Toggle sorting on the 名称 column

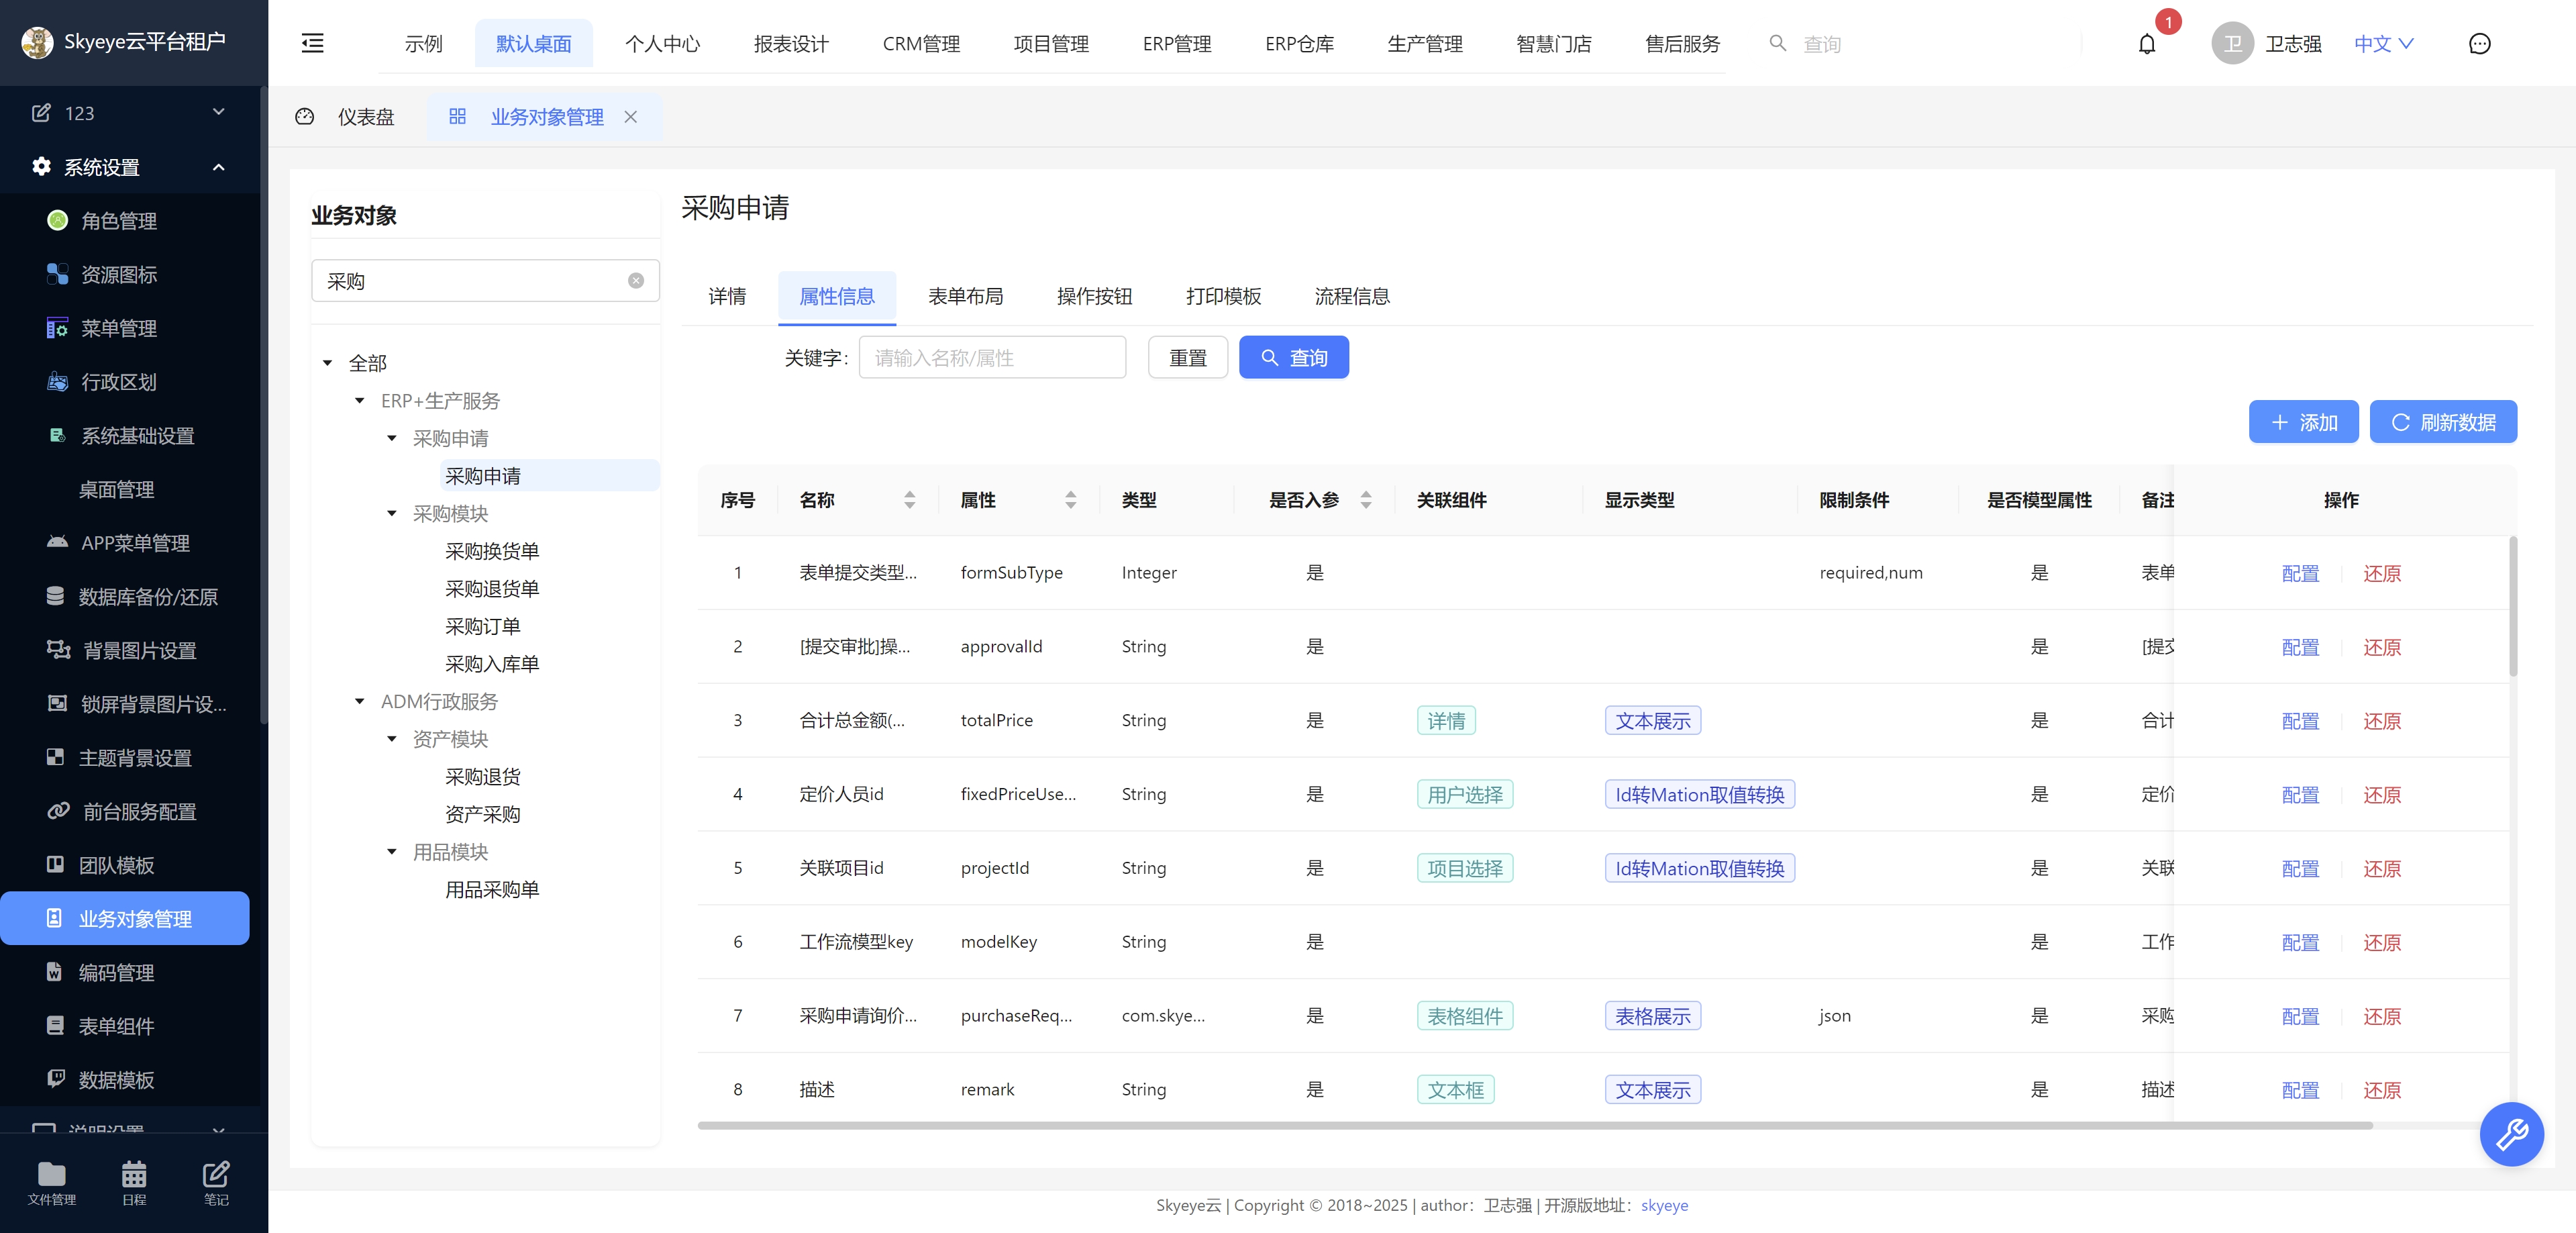point(910,500)
